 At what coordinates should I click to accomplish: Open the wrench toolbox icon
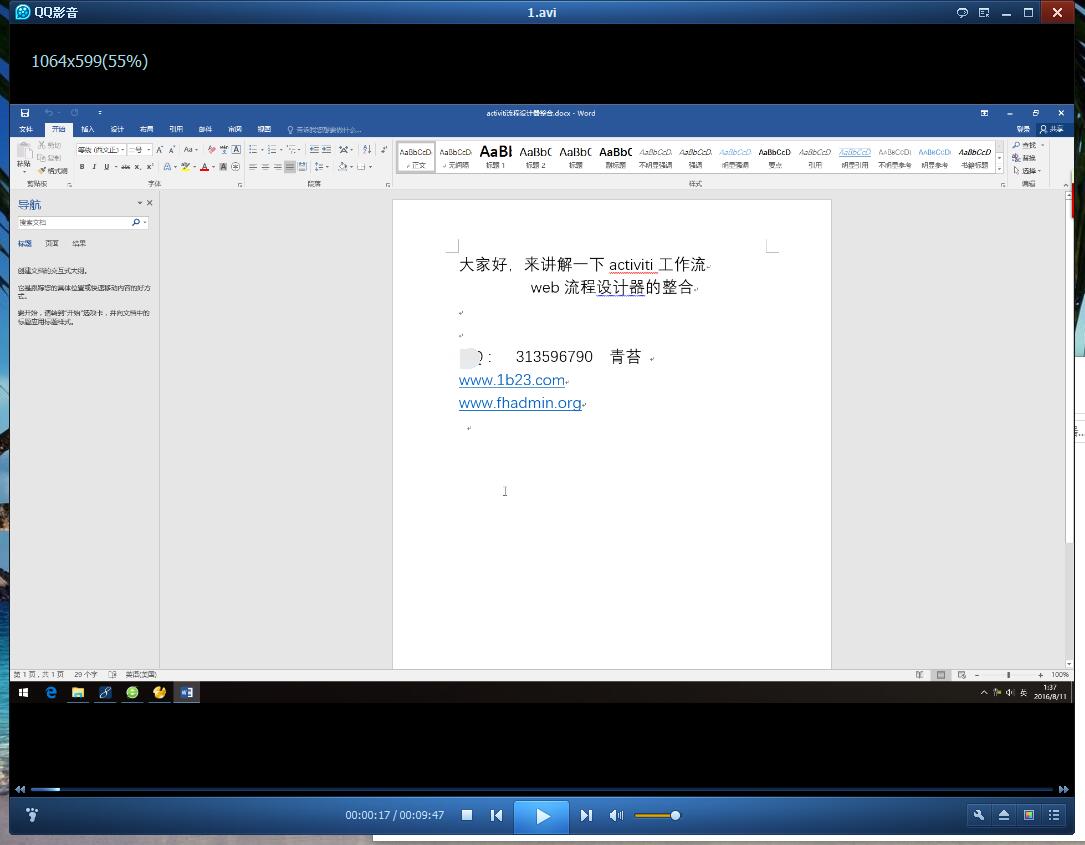[x=979, y=816]
